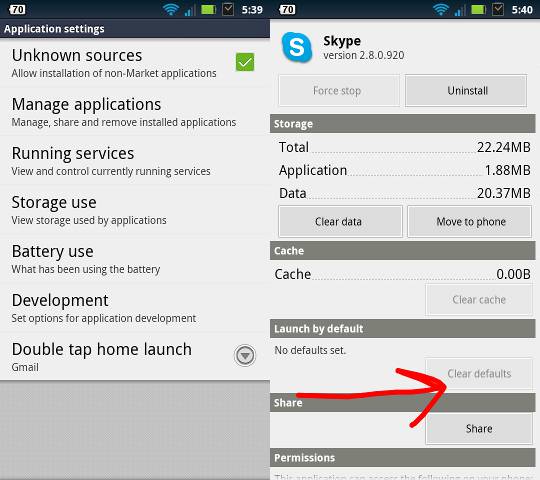Image resolution: width=540 pixels, height=480 pixels.
Task: Open Running services
Action: (x=135, y=160)
